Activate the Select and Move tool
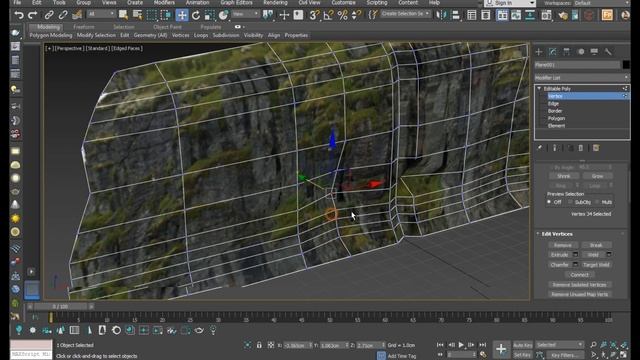640x360 pixels. click(x=182, y=15)
